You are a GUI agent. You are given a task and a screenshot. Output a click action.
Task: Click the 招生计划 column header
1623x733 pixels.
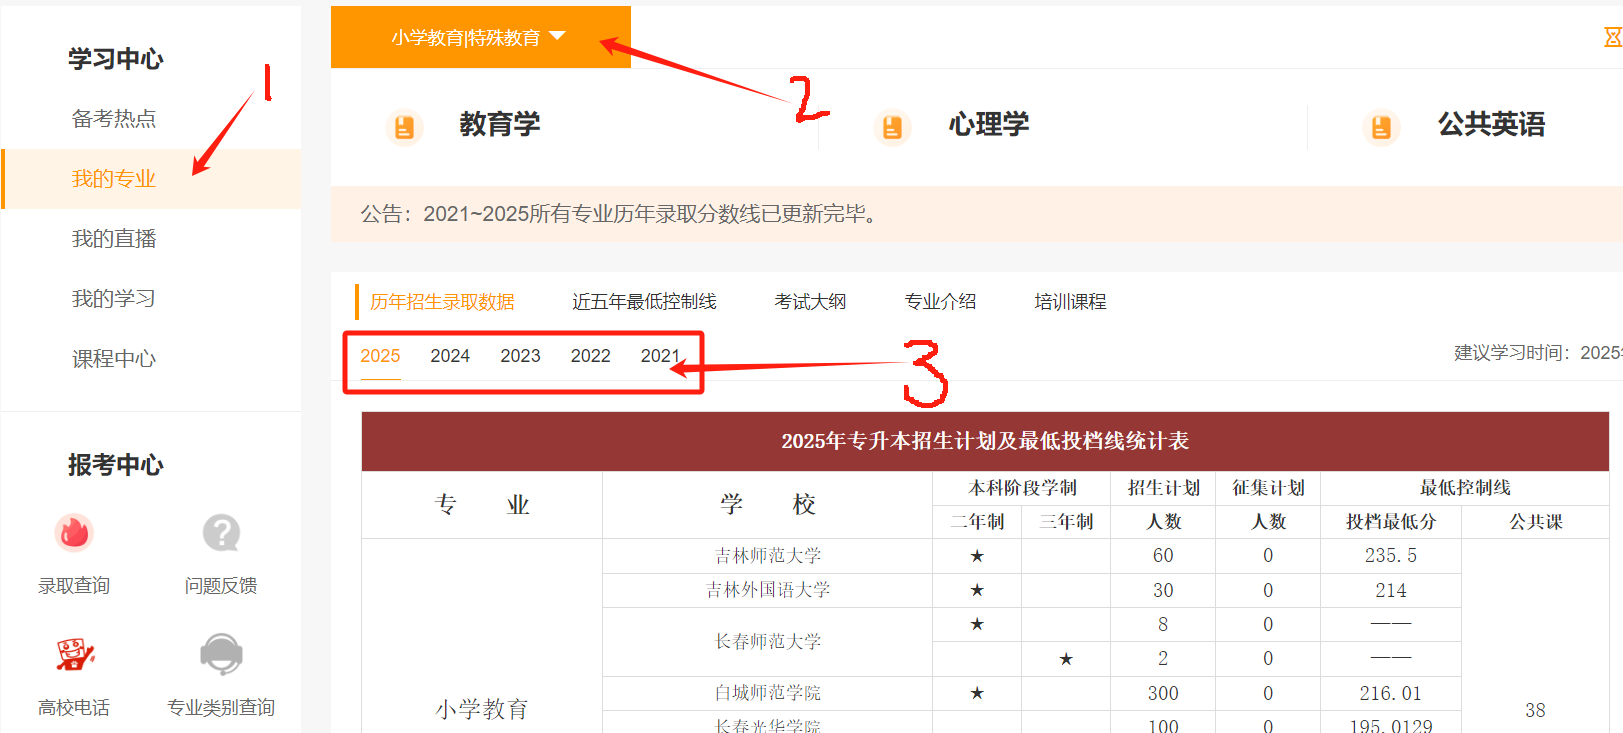[1163, 488]
